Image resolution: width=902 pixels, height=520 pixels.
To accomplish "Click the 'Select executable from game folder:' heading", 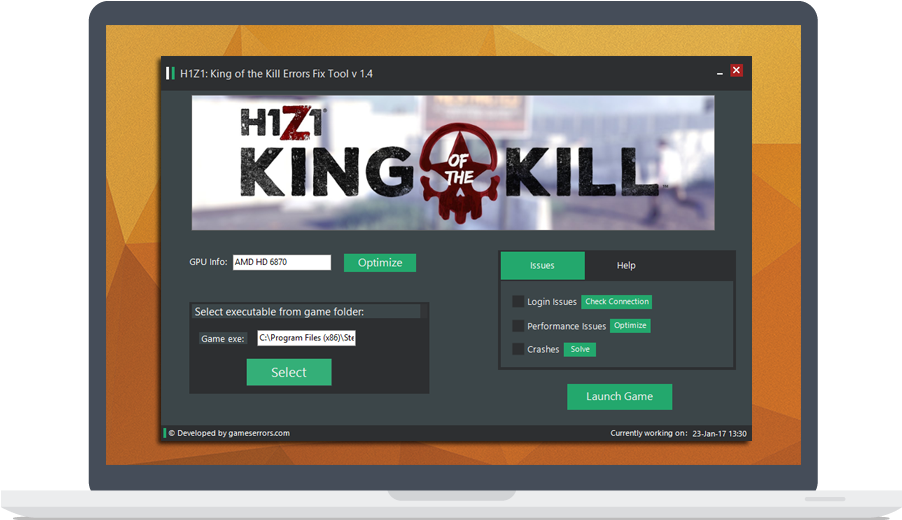I will pos(279,312).
